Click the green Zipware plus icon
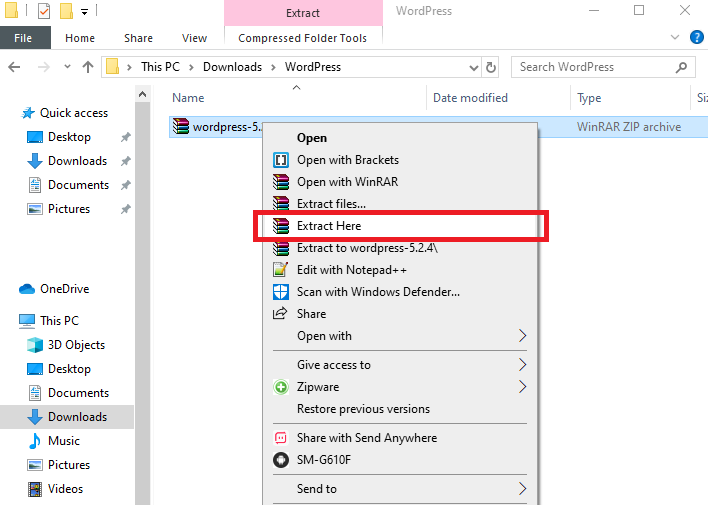 tap(281, 387)
